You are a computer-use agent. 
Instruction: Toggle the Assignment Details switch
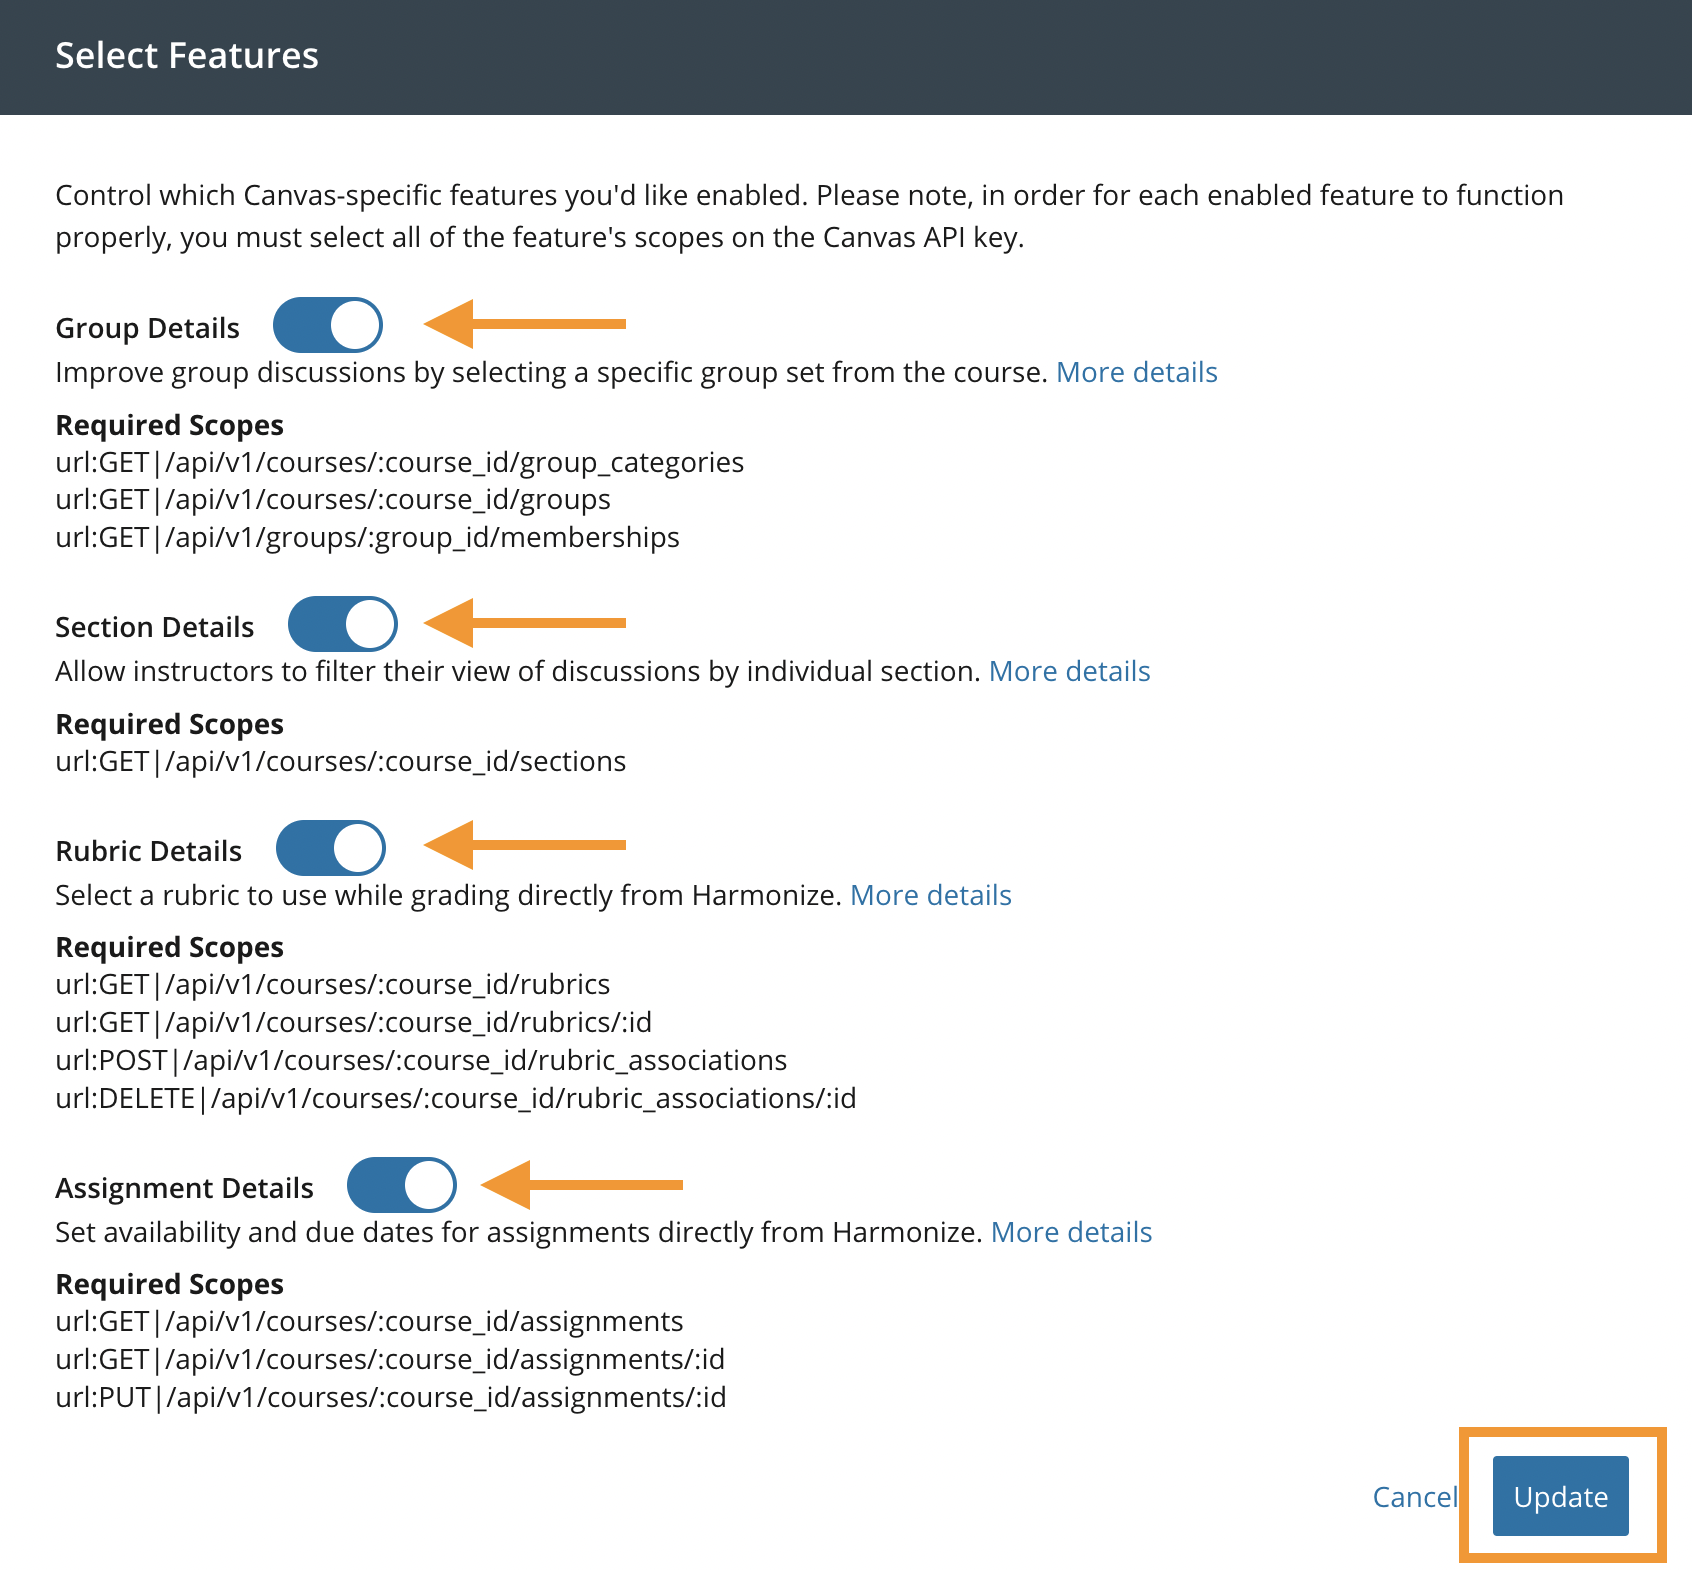pyautogui.click(x=401, y=1185)
